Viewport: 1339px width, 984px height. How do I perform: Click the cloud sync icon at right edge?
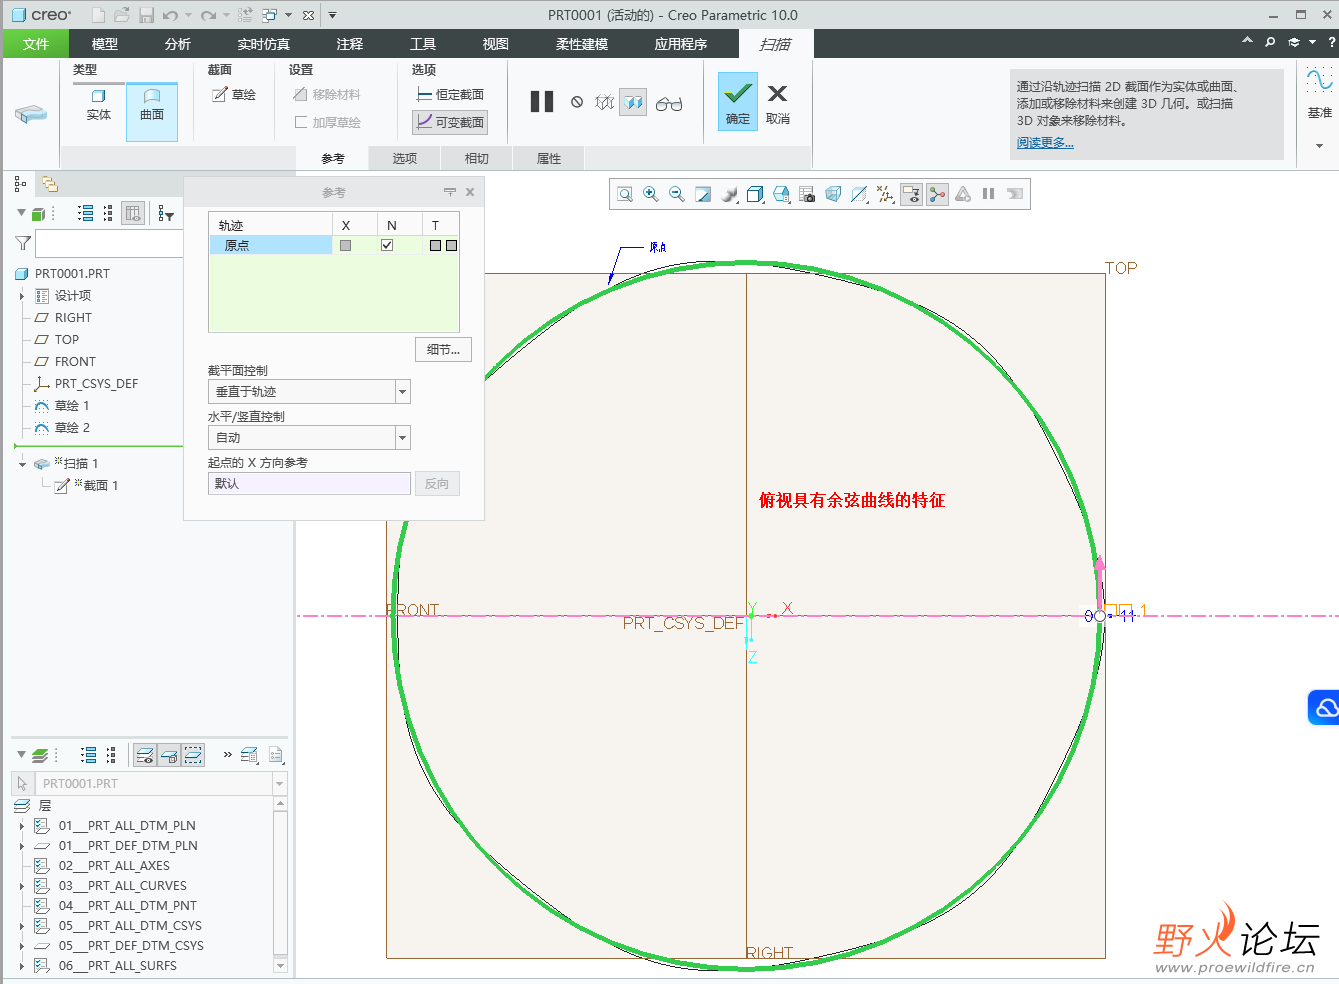coord(1324,707)
